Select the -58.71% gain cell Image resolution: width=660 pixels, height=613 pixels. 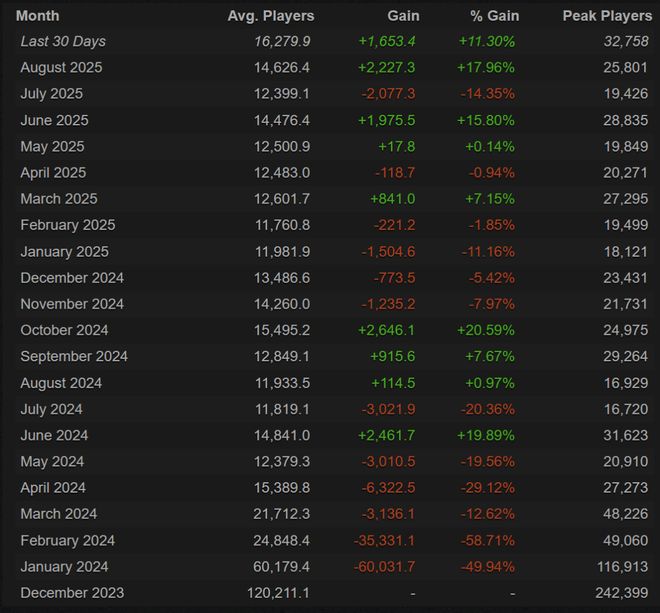[488, 541]
